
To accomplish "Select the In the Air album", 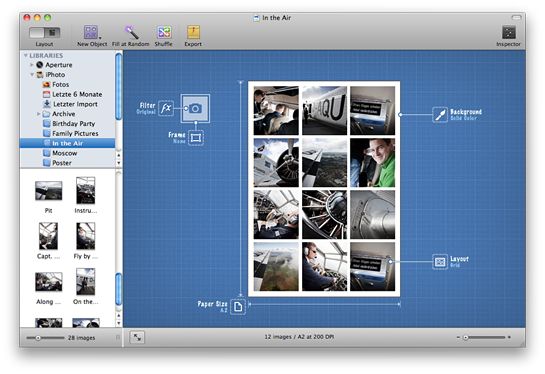I will 67,143.
